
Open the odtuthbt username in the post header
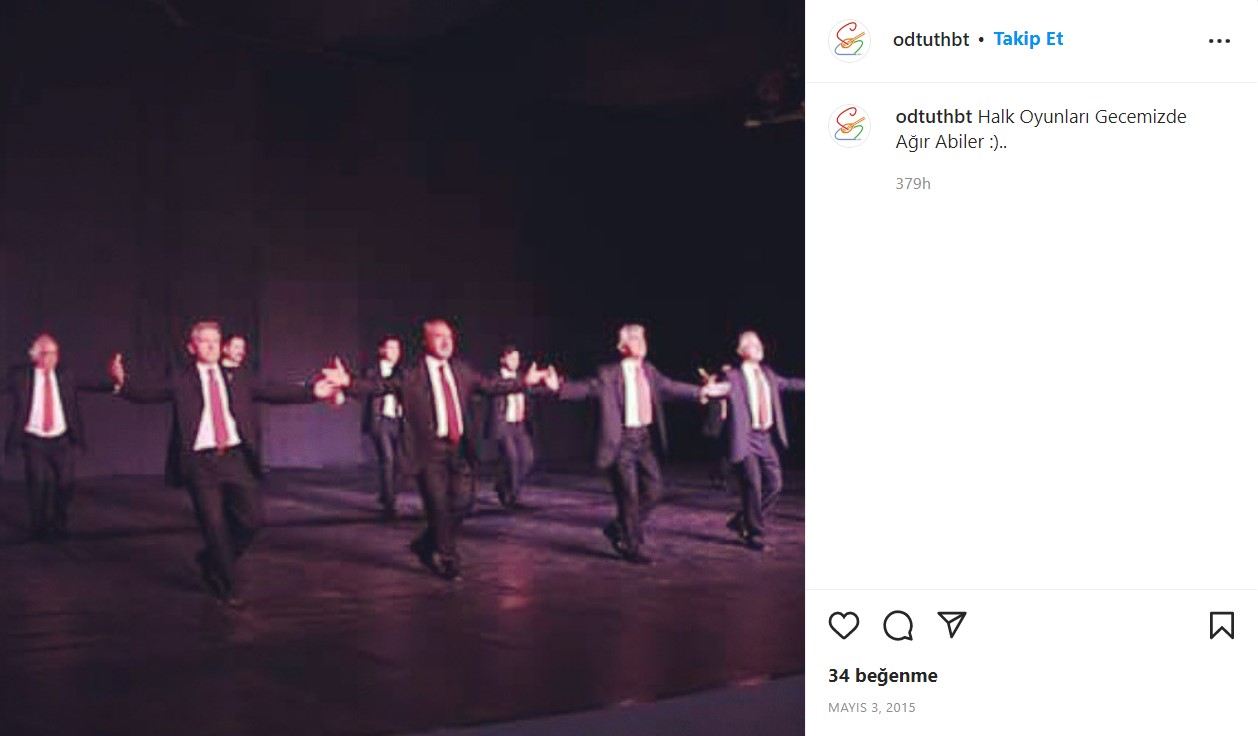tap(931, 40)
